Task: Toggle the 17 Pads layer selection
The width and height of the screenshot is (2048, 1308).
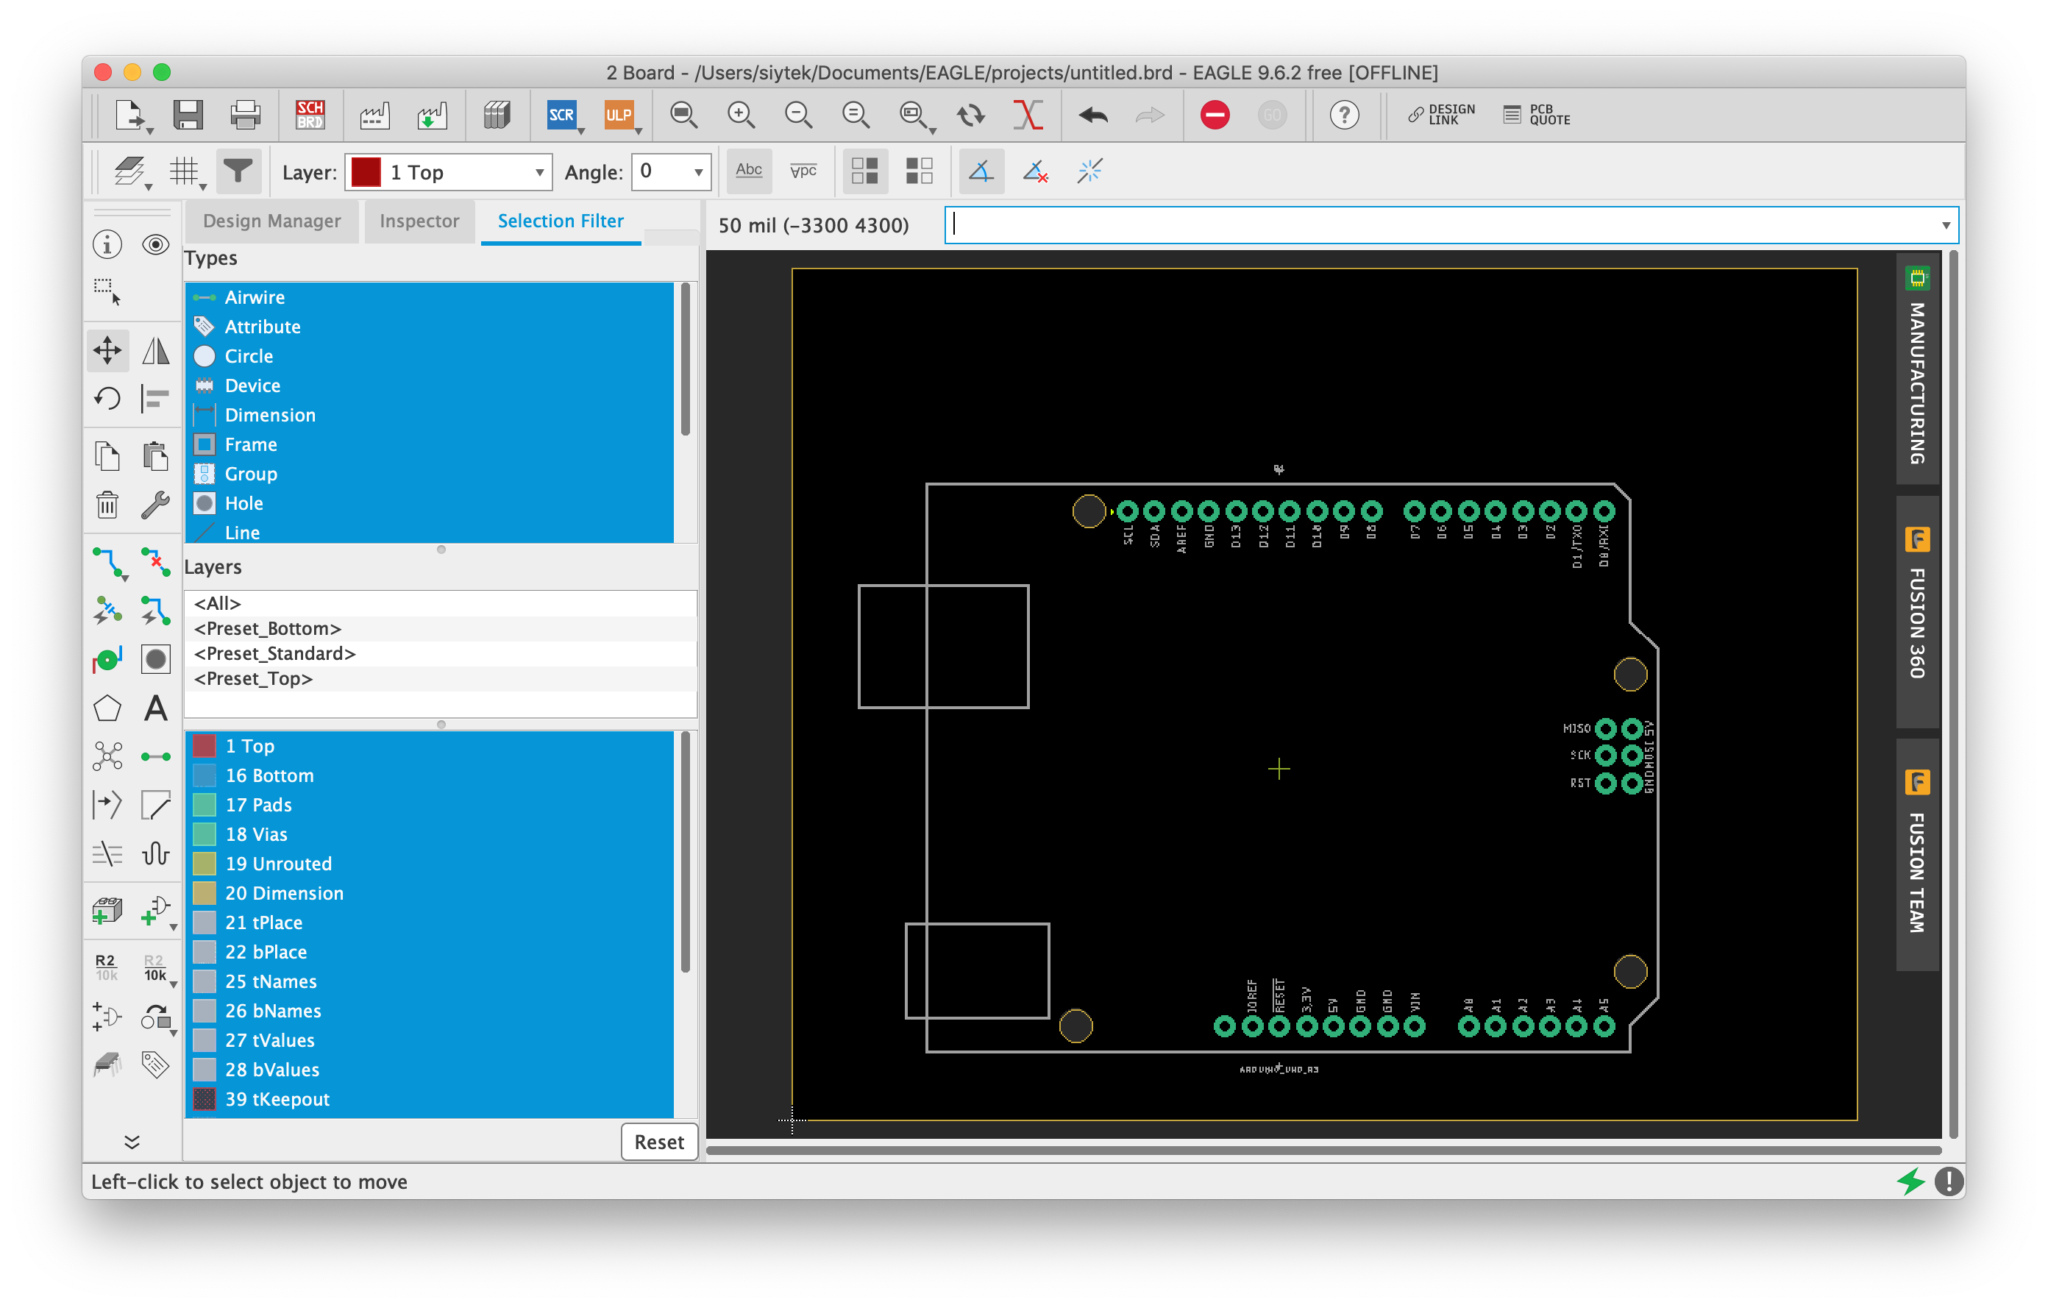Action: [x=258, y=805]
